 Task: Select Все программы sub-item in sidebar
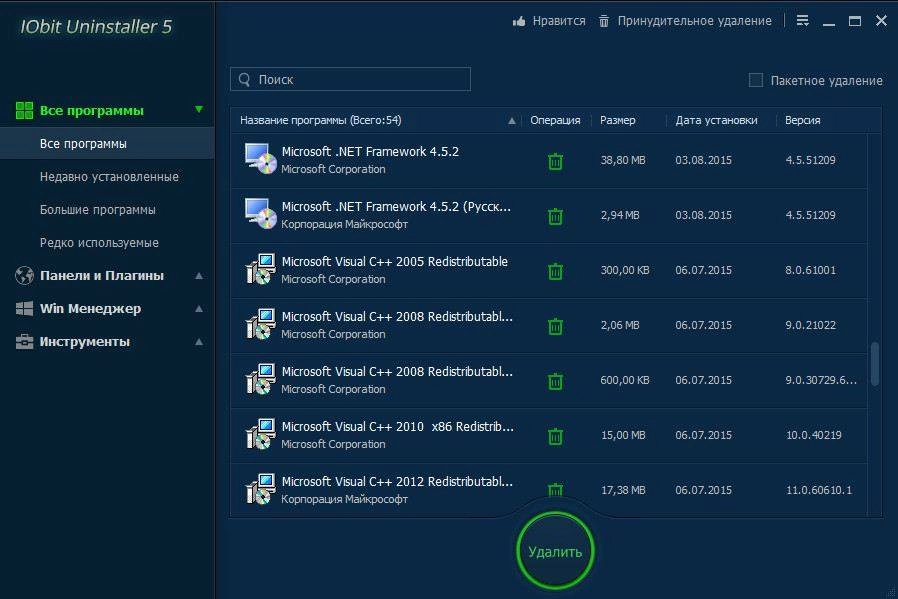(107, 143)
